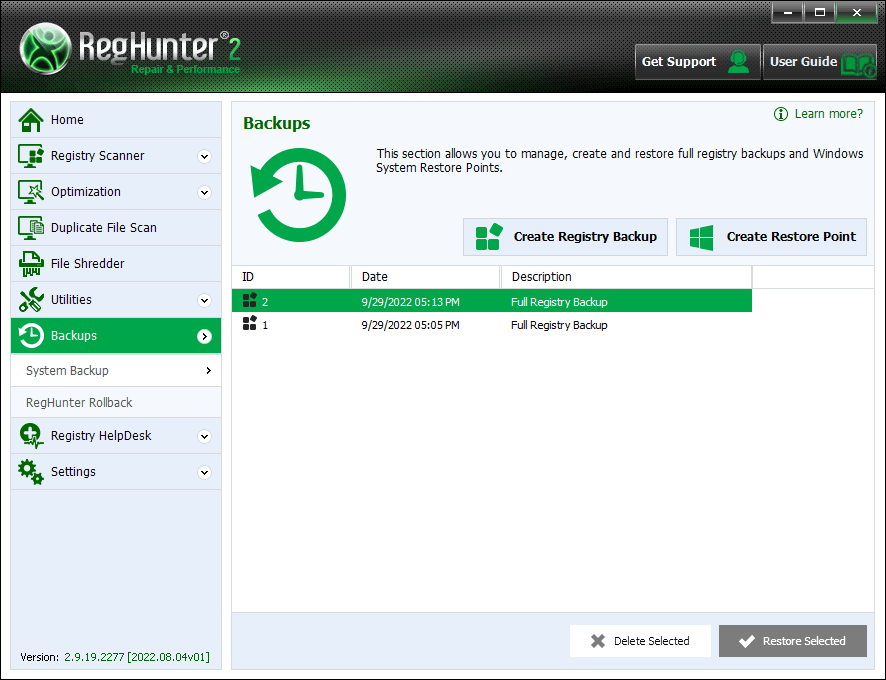This screenshot has height=680, width=886.
Task: Click the backup icon for ID 1
Action: 250,324
